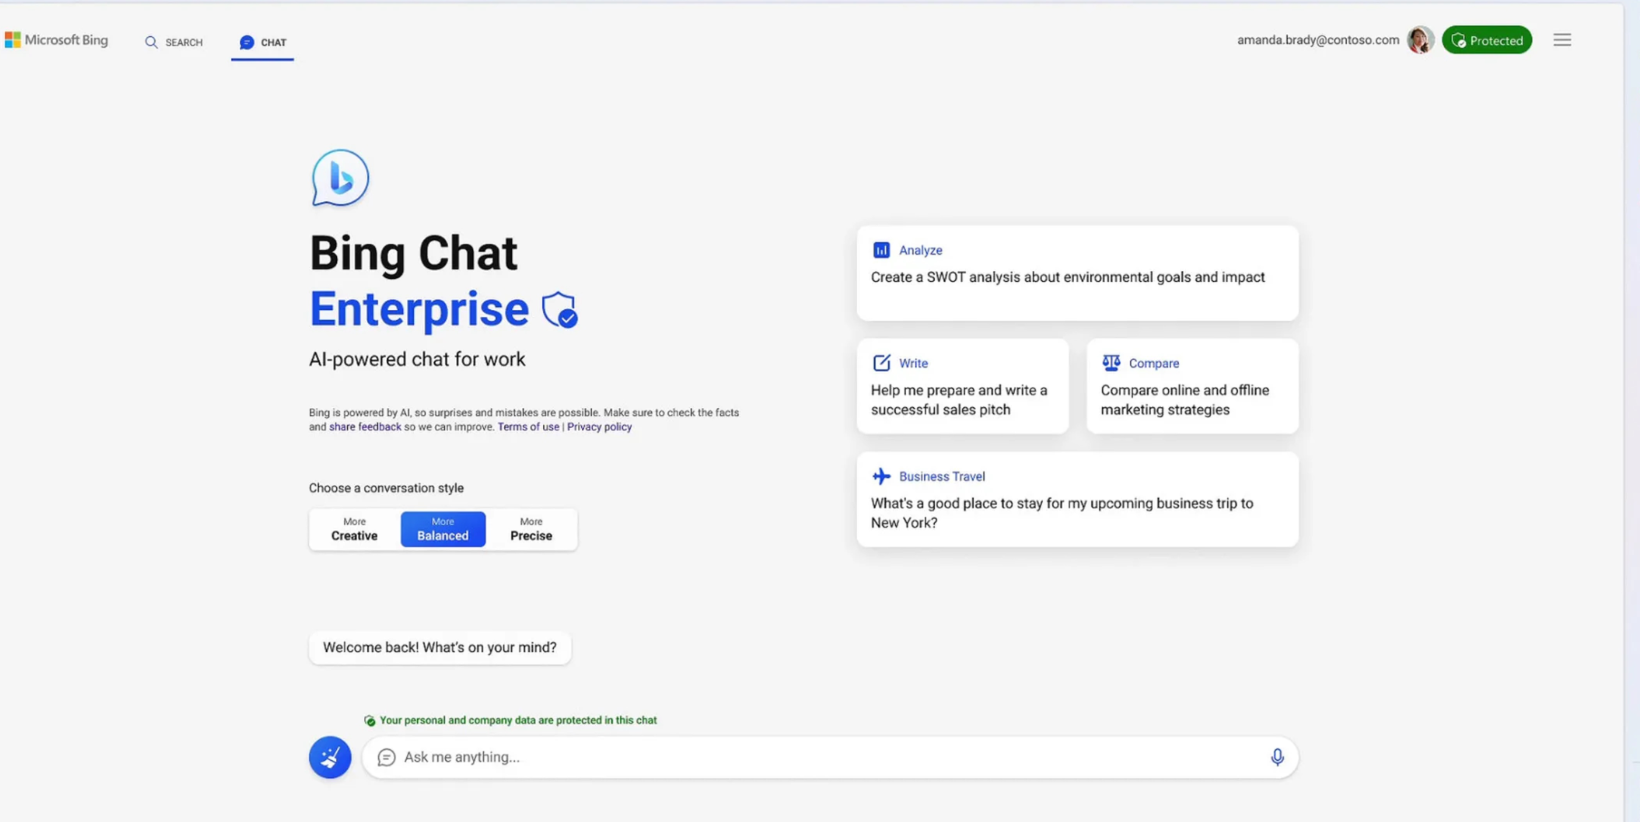1640x822 pixels.
Task: Select the Chat tab
Action: tap(263, 42)
